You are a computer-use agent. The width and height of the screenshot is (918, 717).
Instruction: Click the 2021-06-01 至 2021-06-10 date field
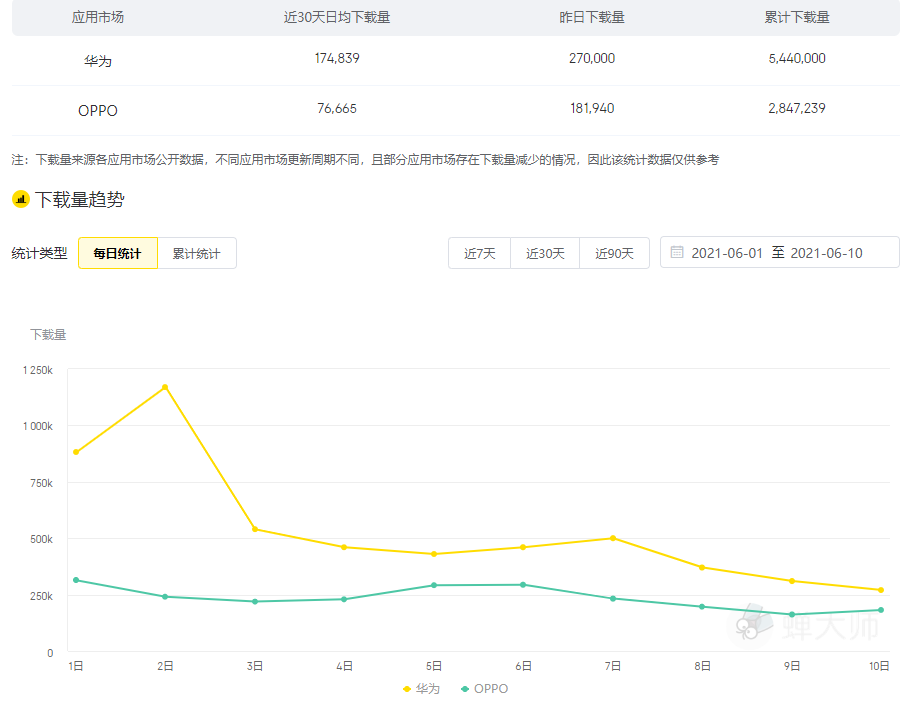coord(778,252)
